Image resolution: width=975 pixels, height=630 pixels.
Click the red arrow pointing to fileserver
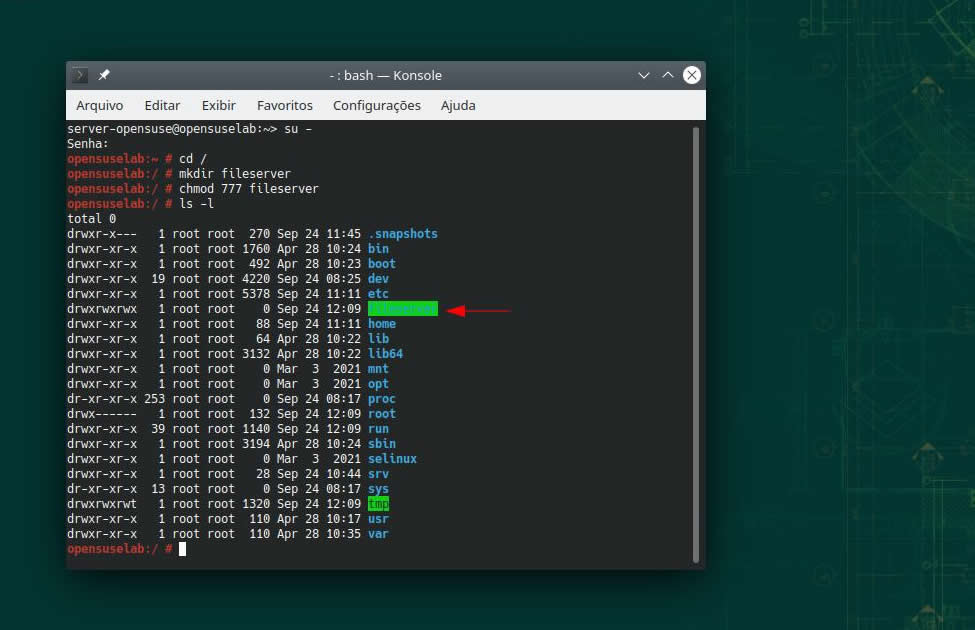point(479,310)
